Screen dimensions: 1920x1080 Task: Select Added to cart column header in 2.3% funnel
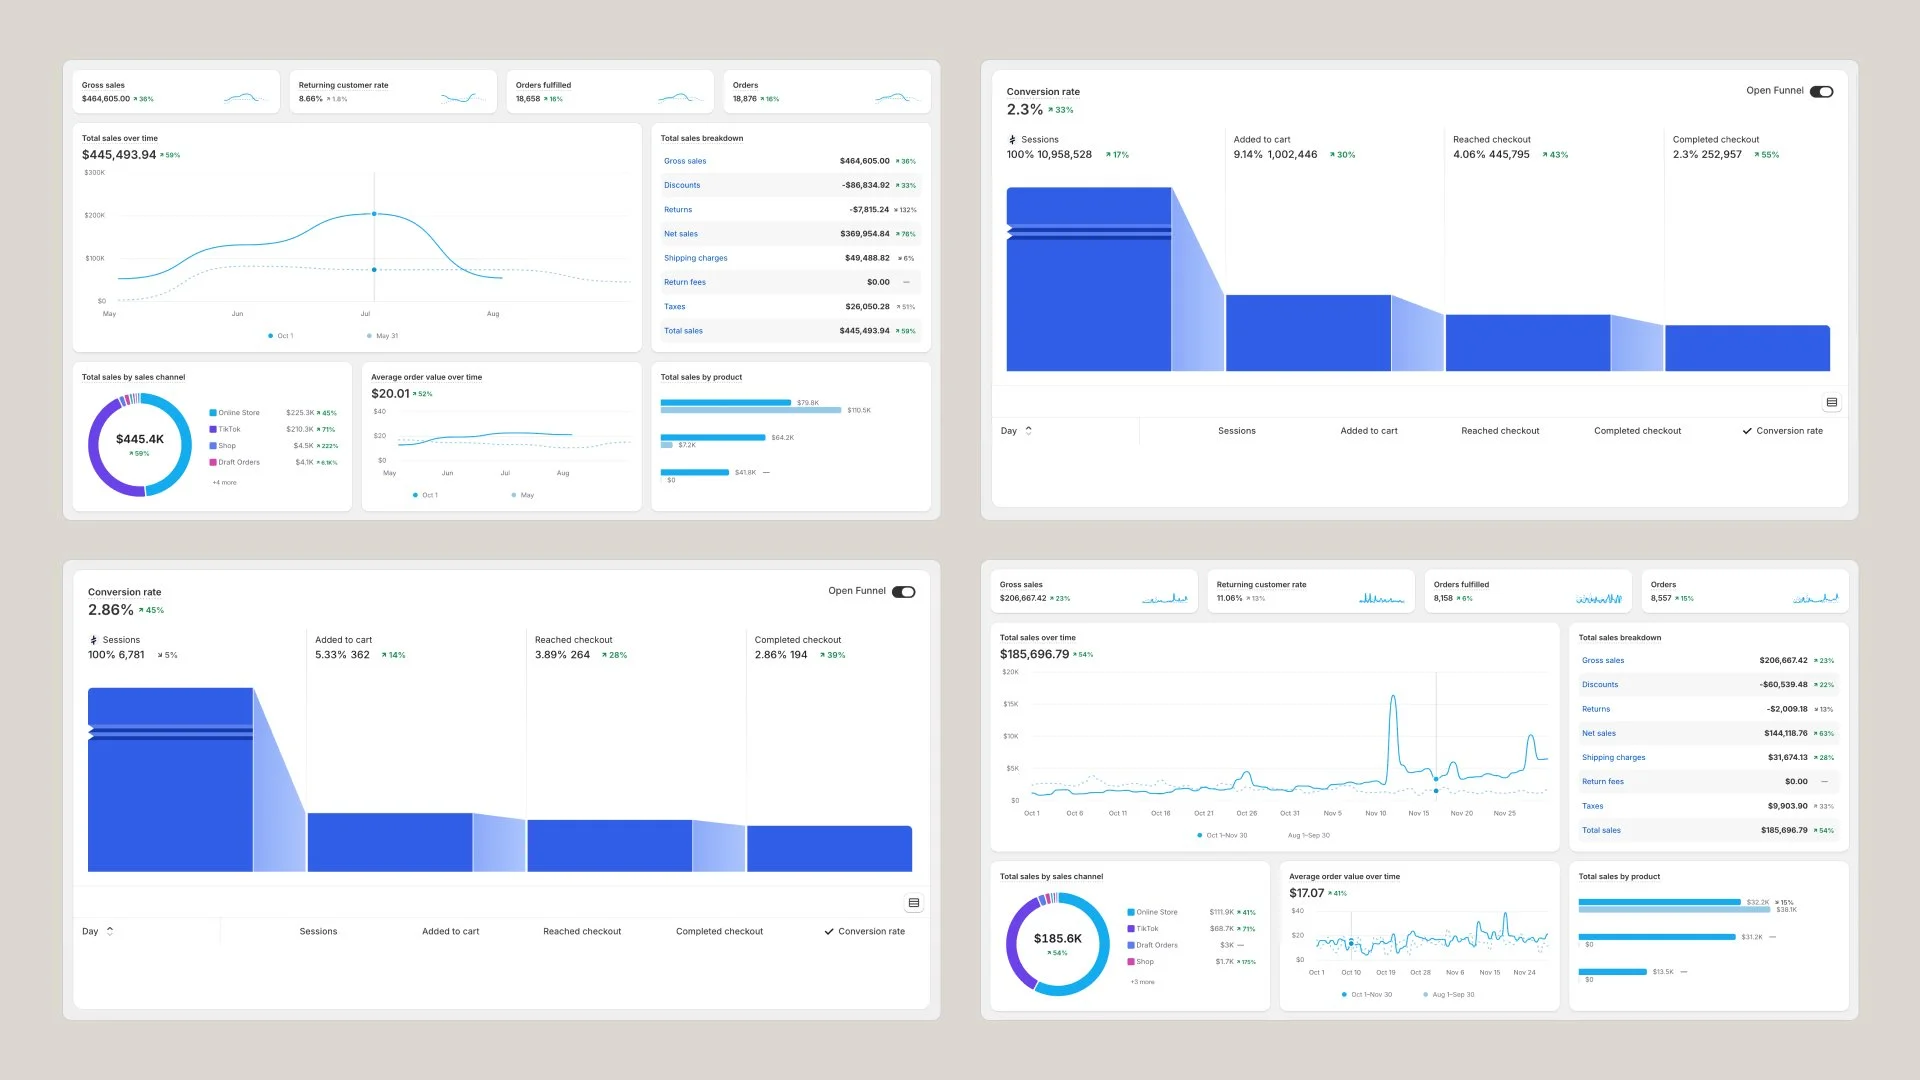coord(1368,431)
